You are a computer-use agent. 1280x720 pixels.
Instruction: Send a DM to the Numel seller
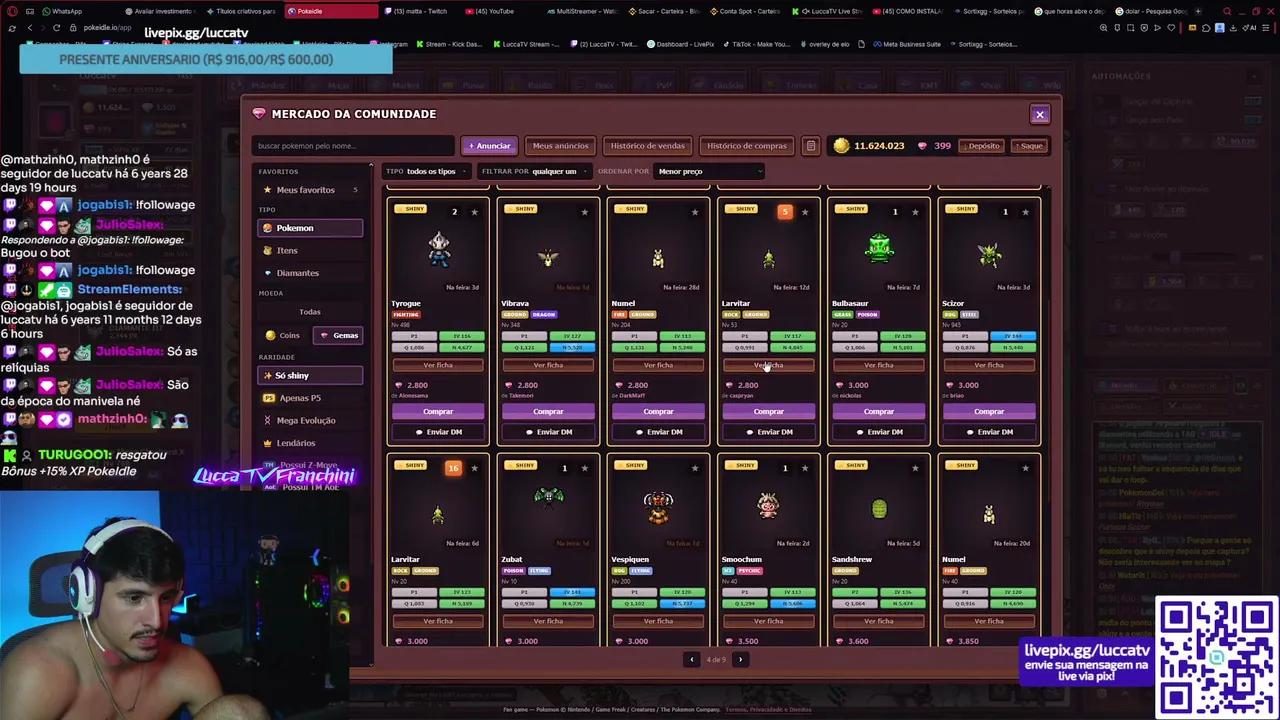[x=659, y=432]
